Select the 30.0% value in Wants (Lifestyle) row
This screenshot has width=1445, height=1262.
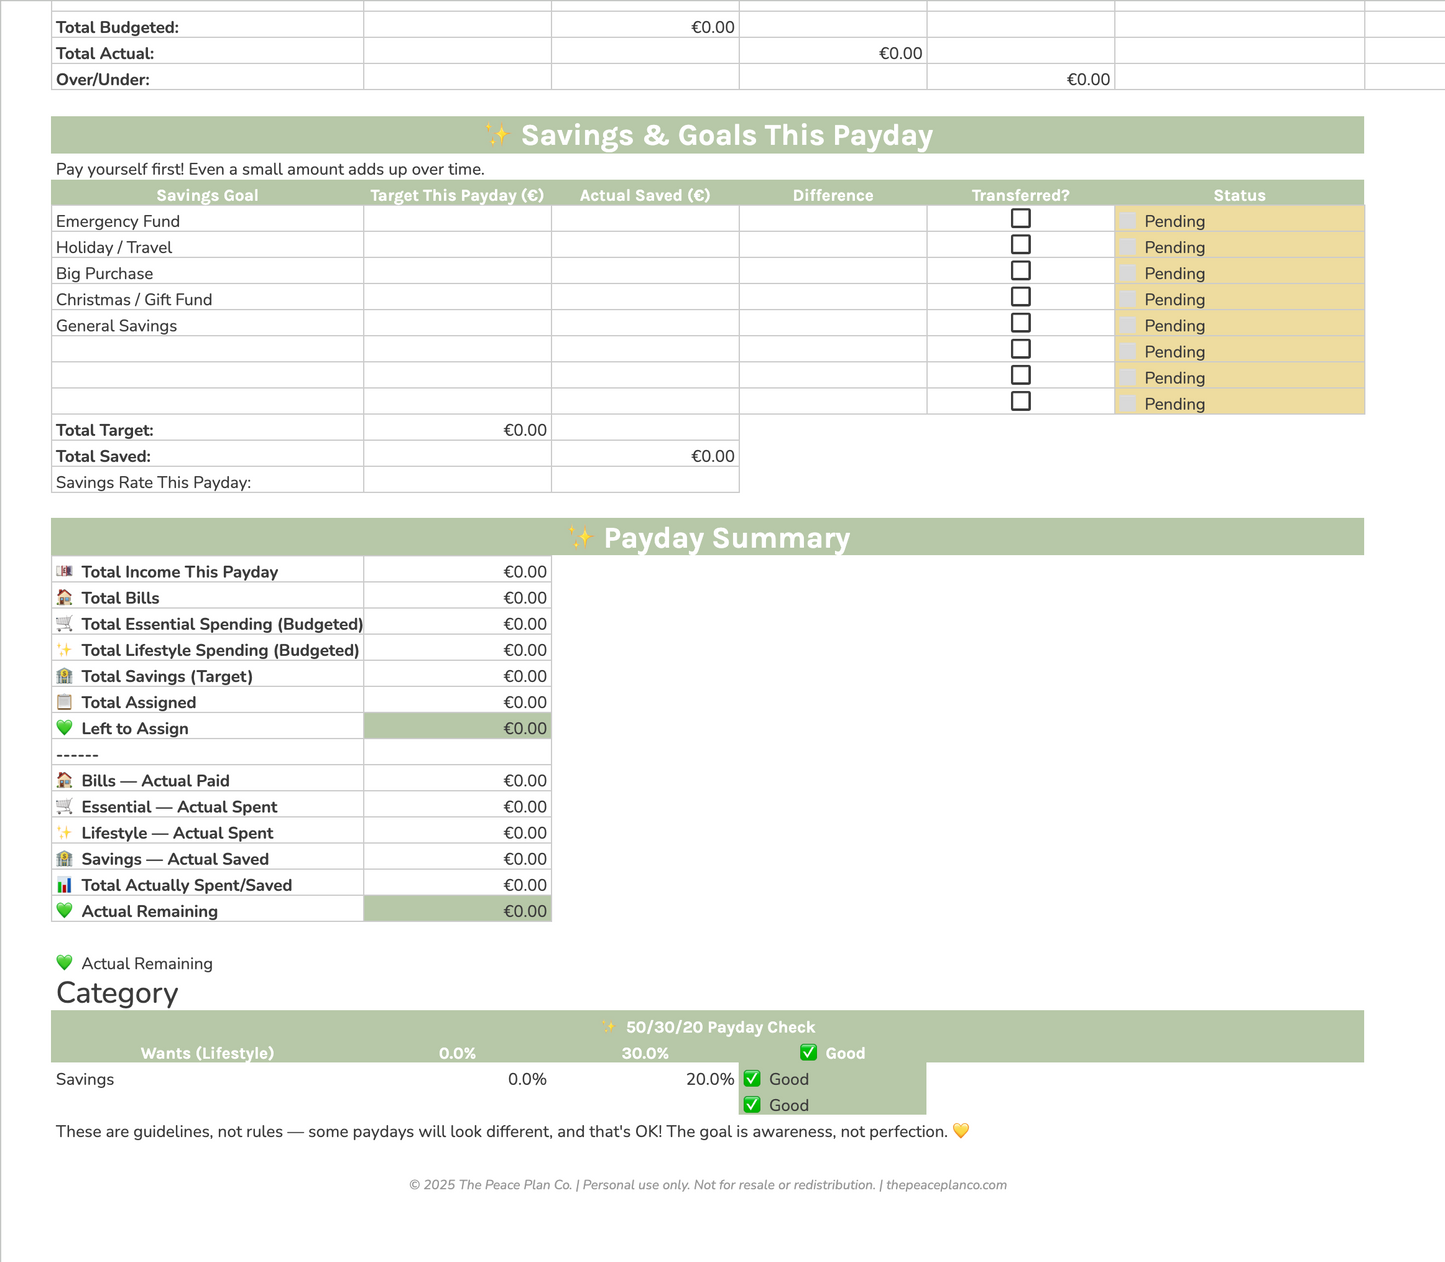tap(645, 1052)
